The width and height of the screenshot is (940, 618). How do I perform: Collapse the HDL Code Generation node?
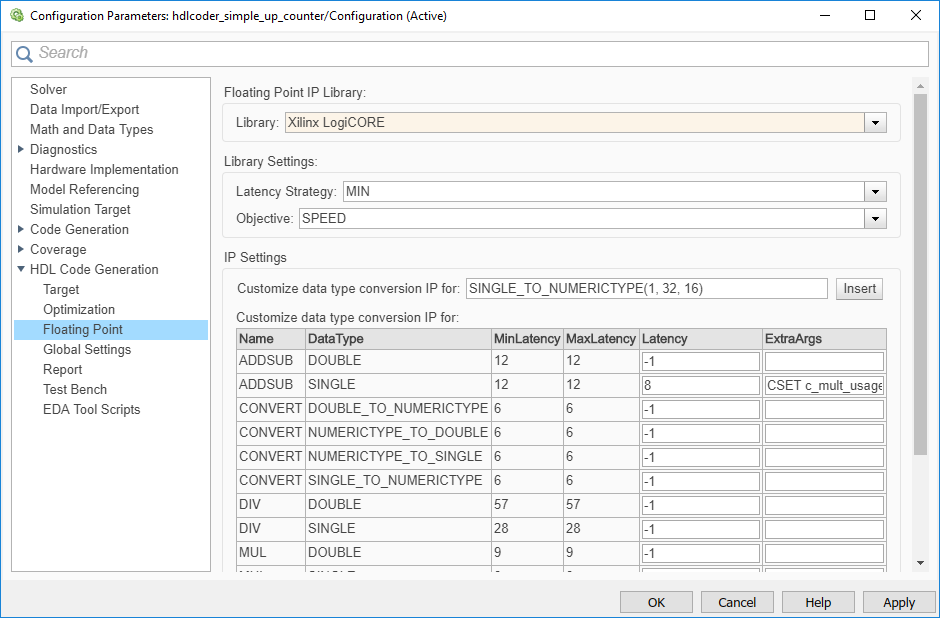[x=21, y=269]
